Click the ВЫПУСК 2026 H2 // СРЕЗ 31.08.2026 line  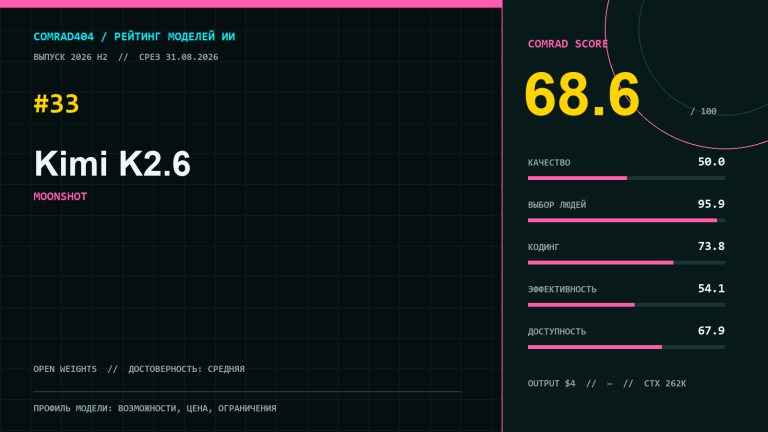[126, 57]
